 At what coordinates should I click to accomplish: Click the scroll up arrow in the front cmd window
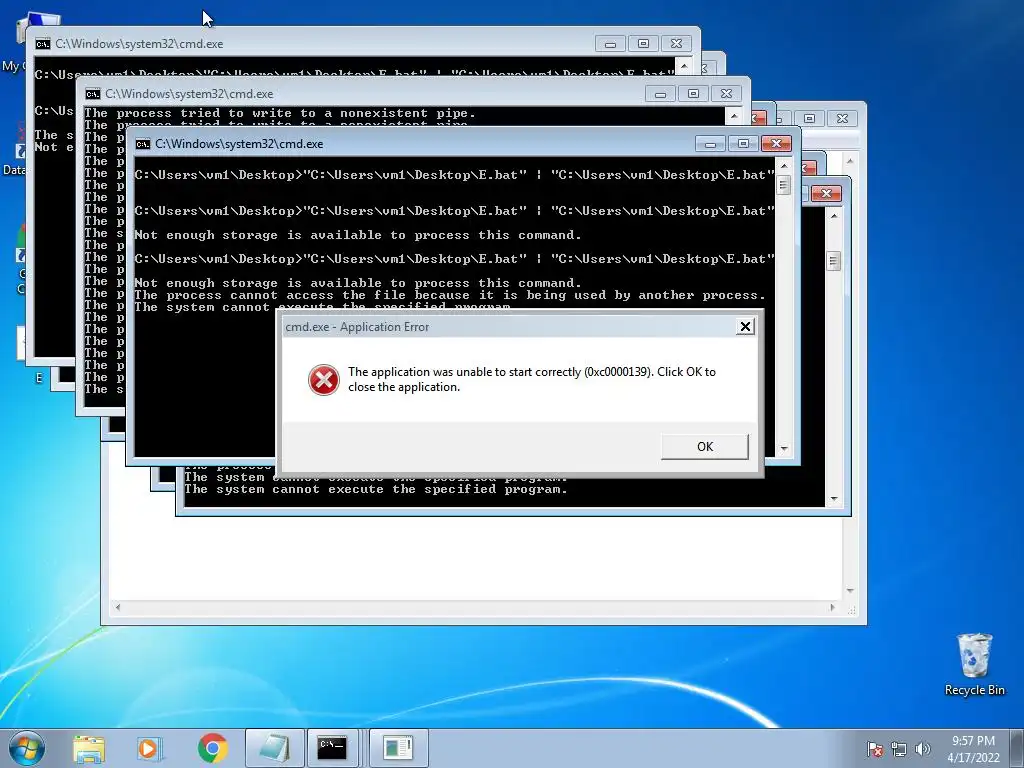click(784, 166)
